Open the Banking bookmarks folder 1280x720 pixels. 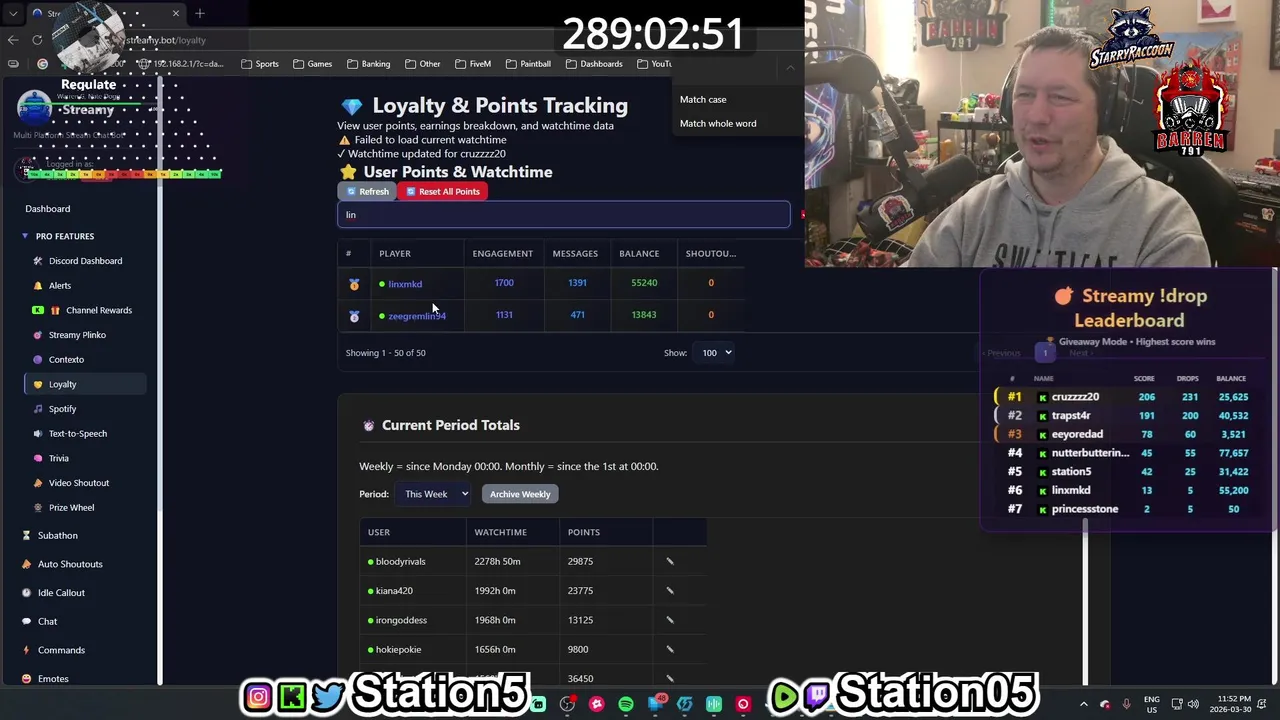[x=369, y=64]
